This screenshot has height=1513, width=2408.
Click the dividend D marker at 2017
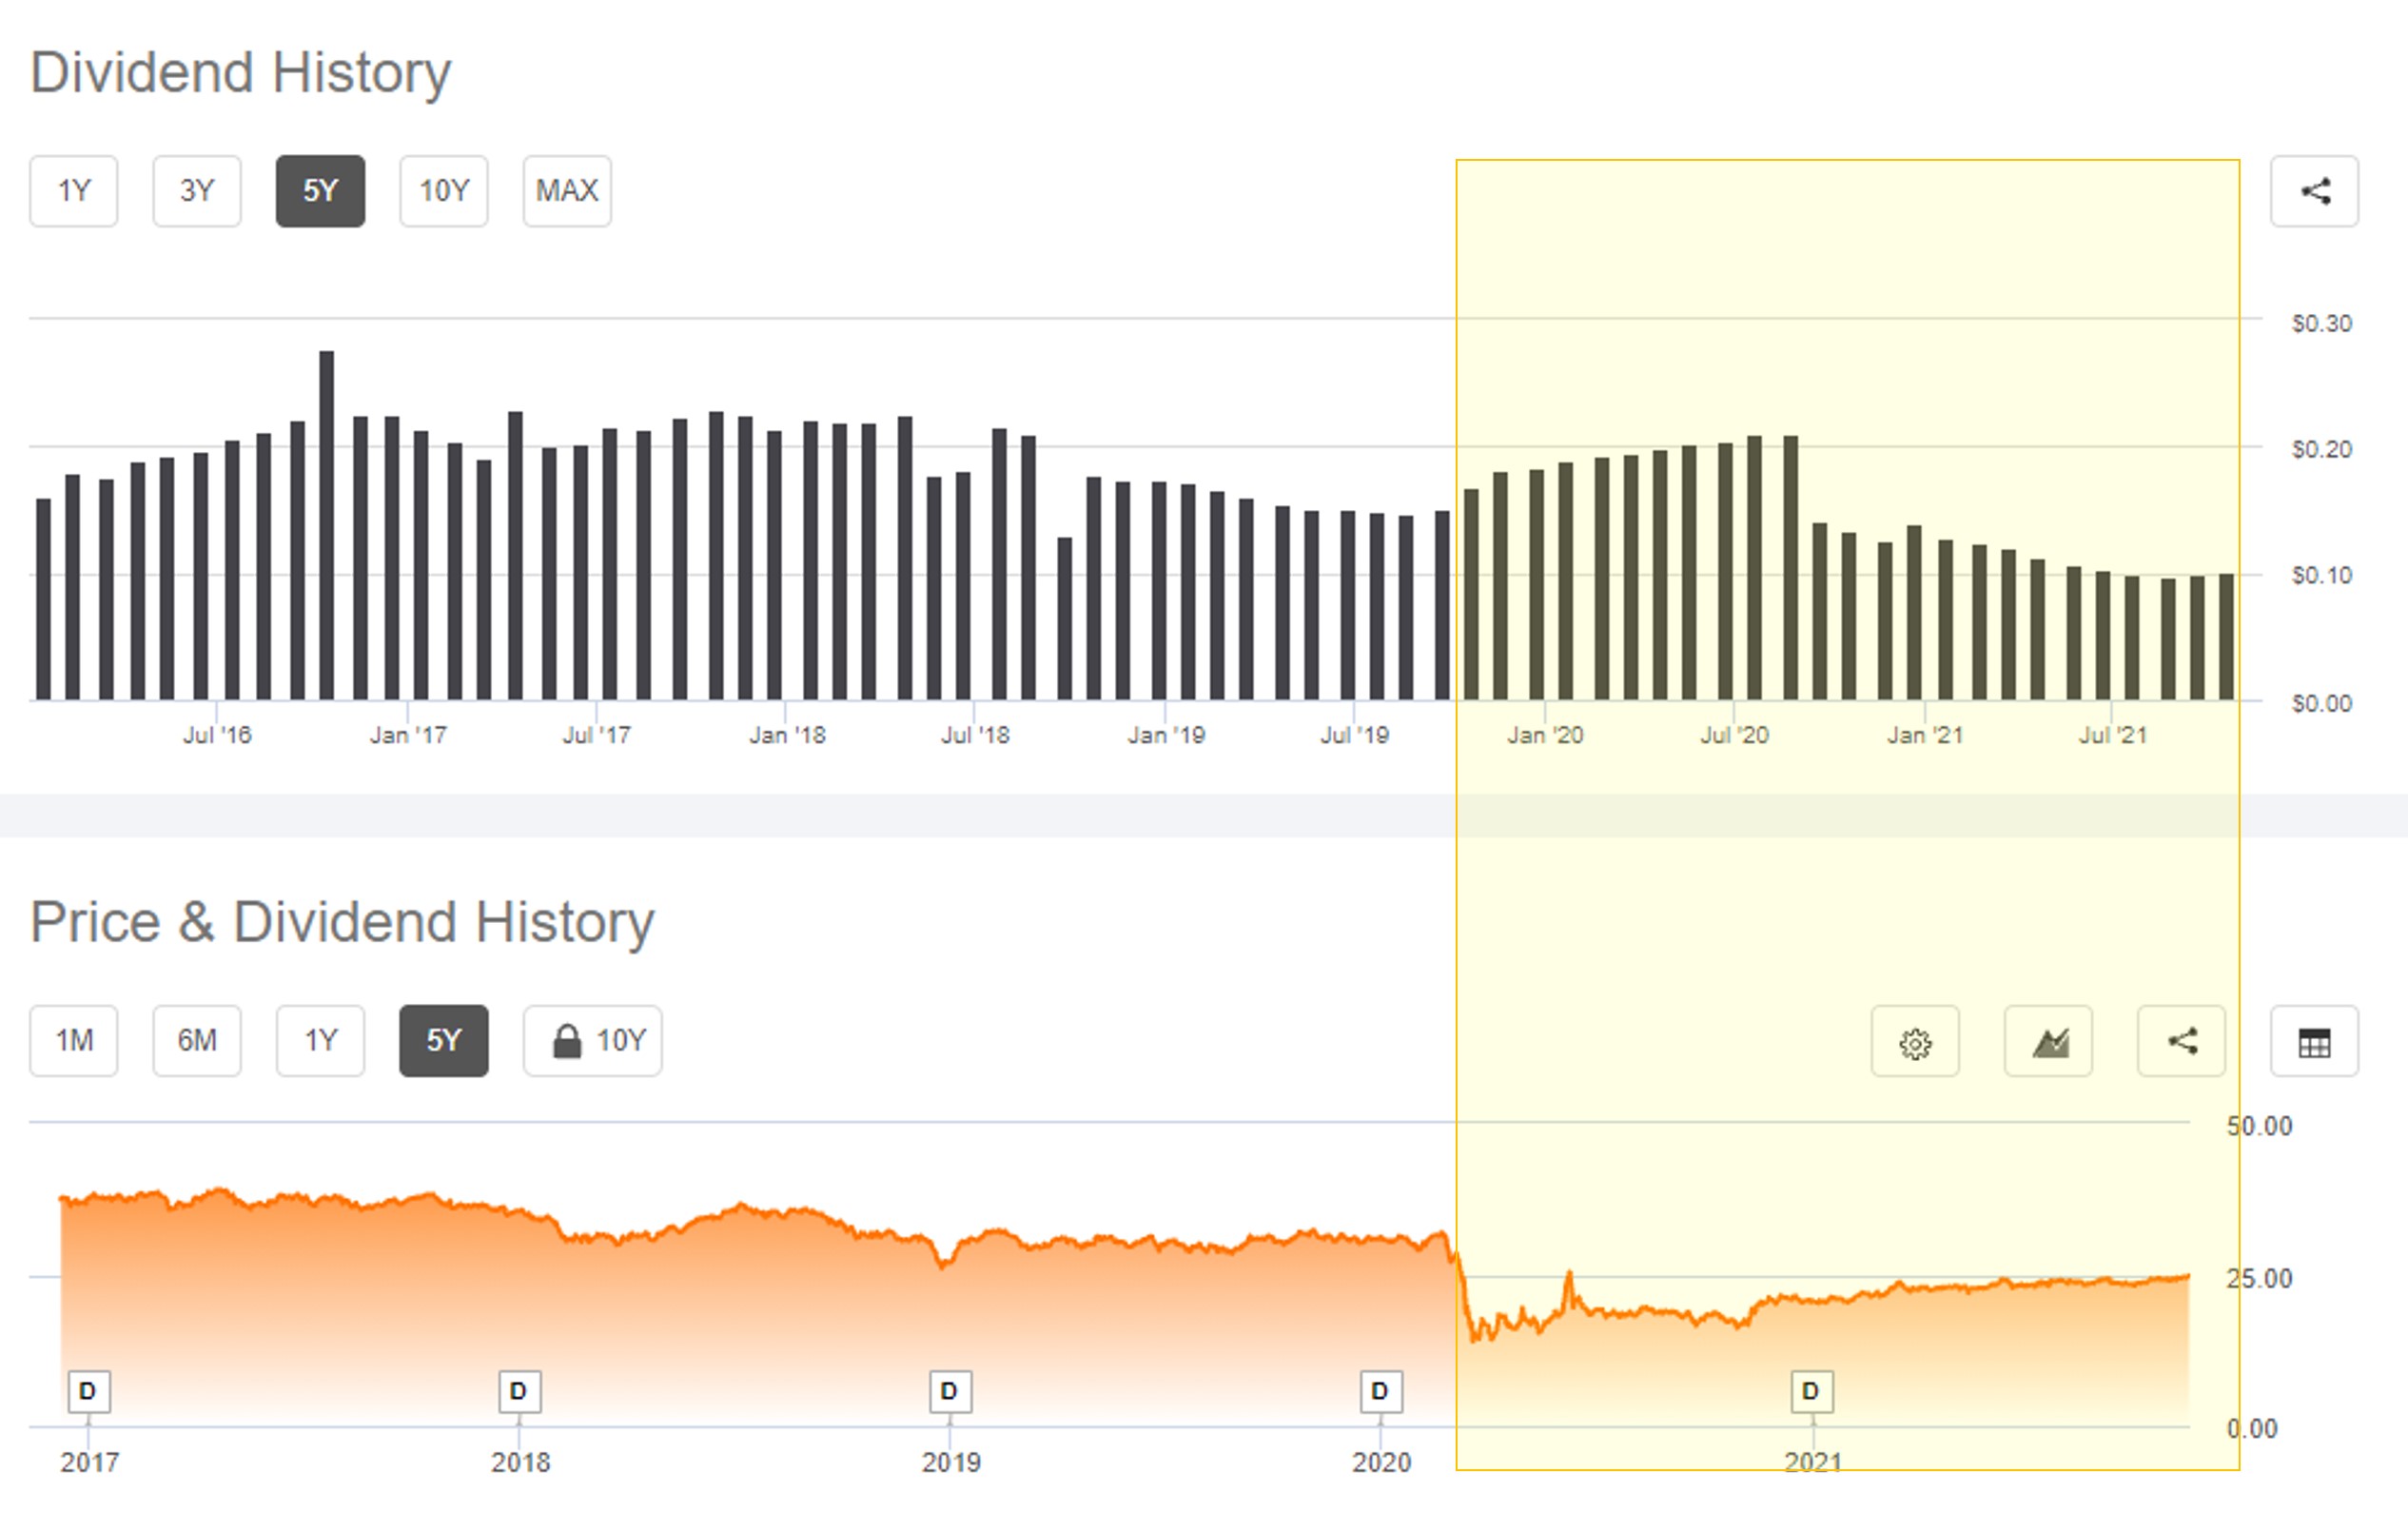(x=89, y=1391)
